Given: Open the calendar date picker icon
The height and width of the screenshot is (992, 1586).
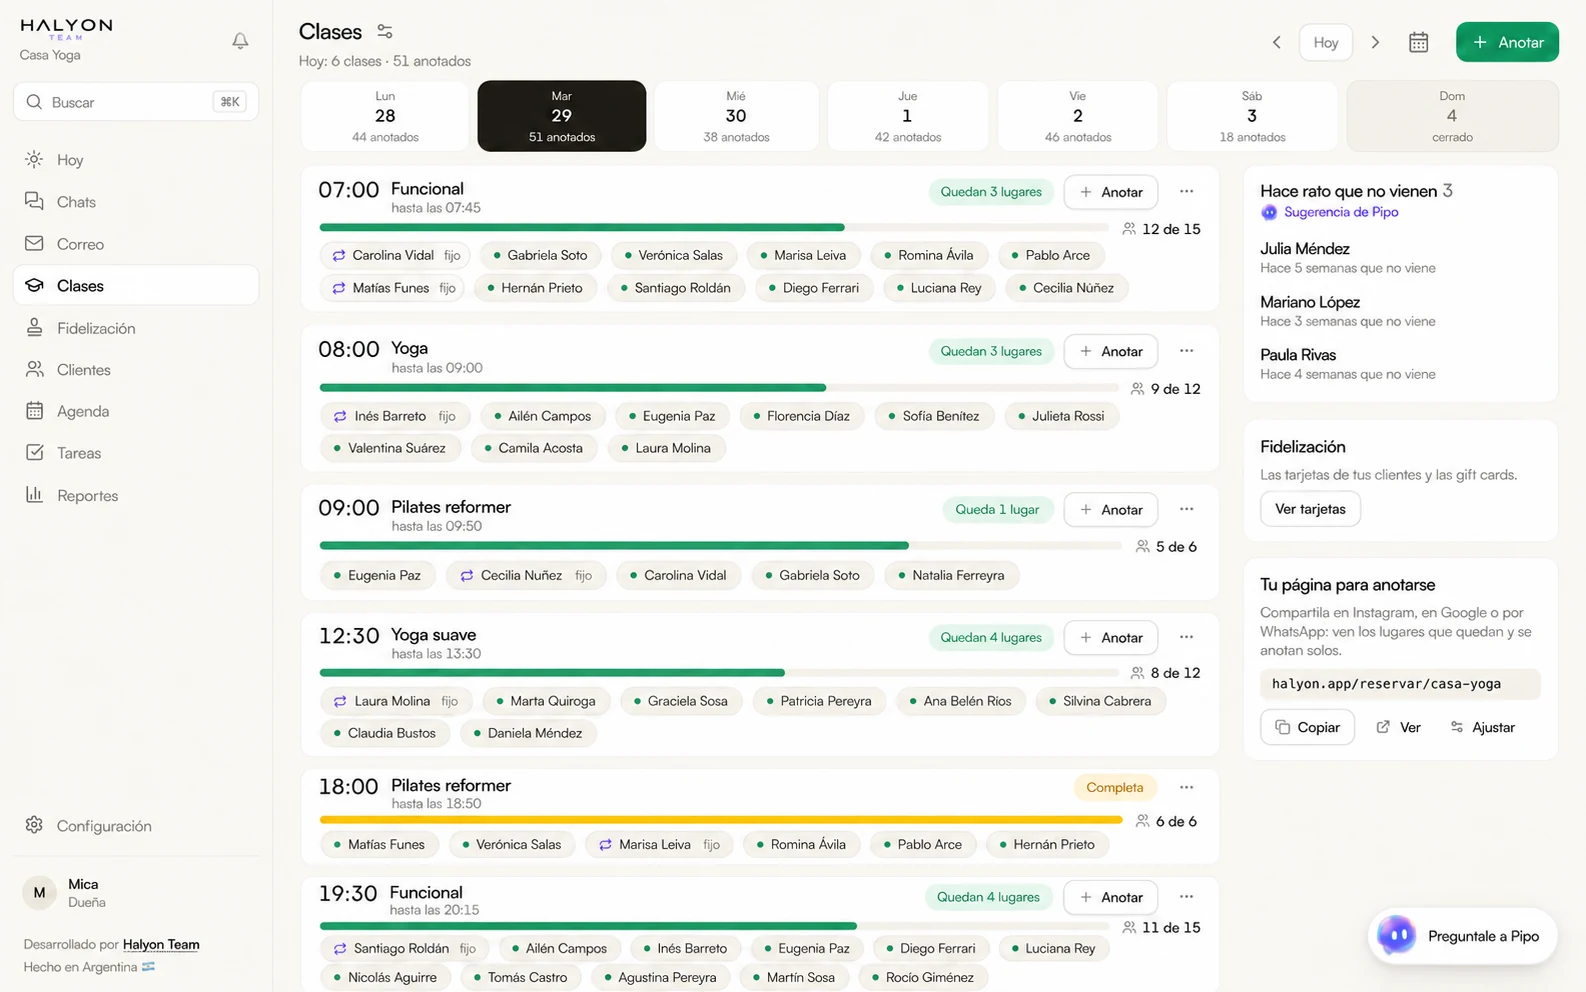Looking at the screenshot, I should 1418,42.
